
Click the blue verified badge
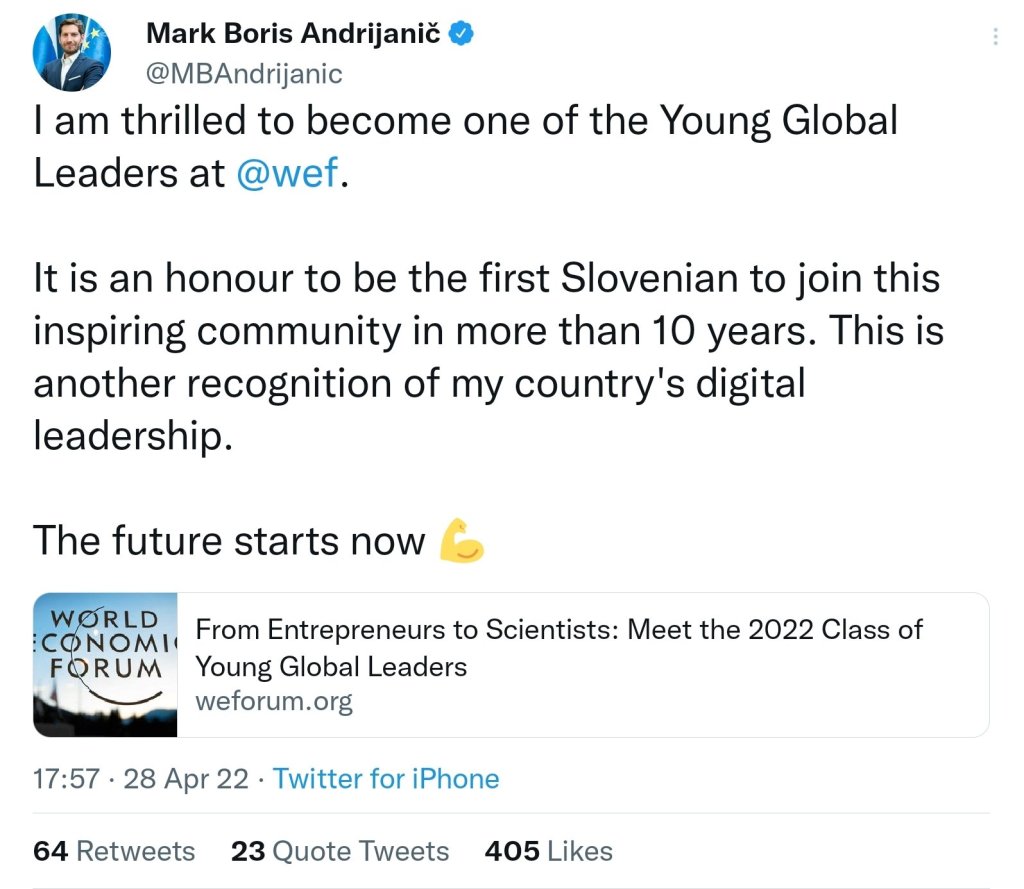point(461,33)
